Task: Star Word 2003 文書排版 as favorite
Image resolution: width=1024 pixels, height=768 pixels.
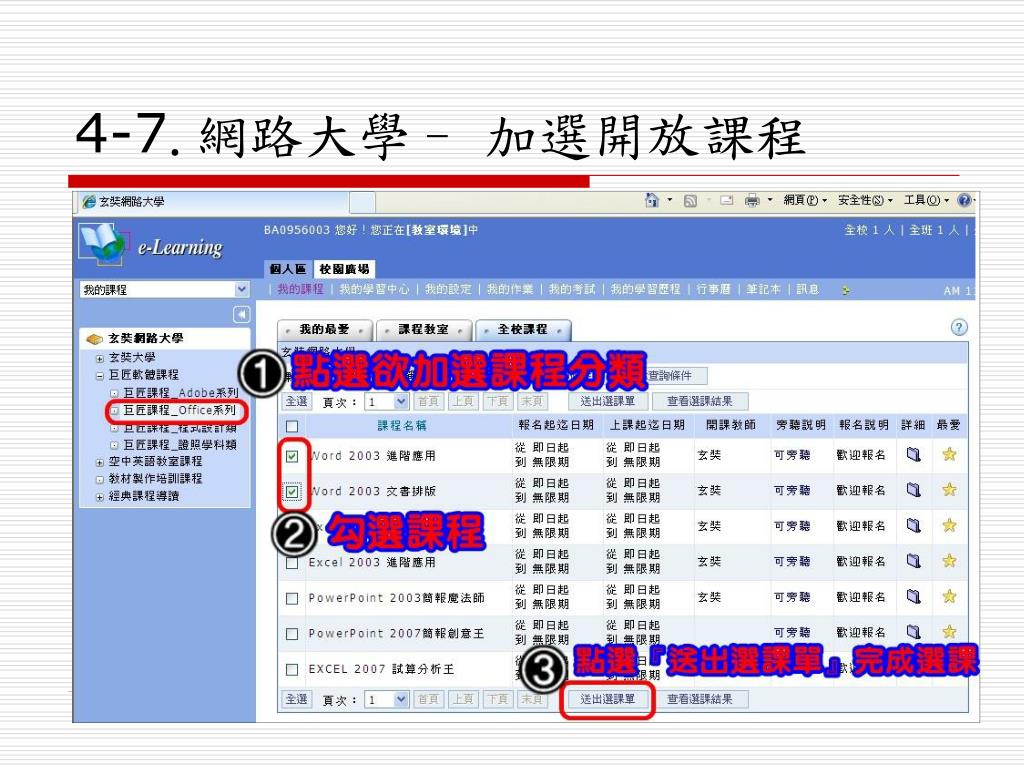Action: coord(950,490)
